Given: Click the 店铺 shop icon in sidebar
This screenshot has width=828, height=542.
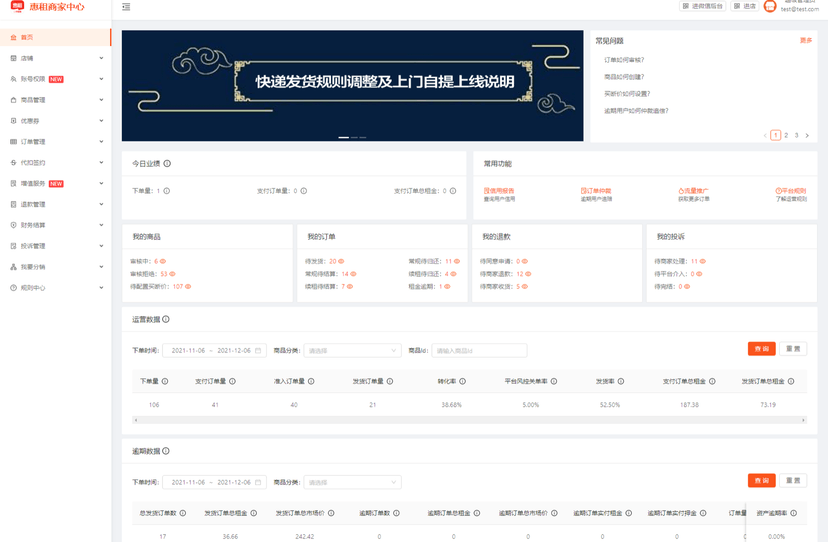Looking at the screenshot, I should pyautogui.click(x=13, y=58).
